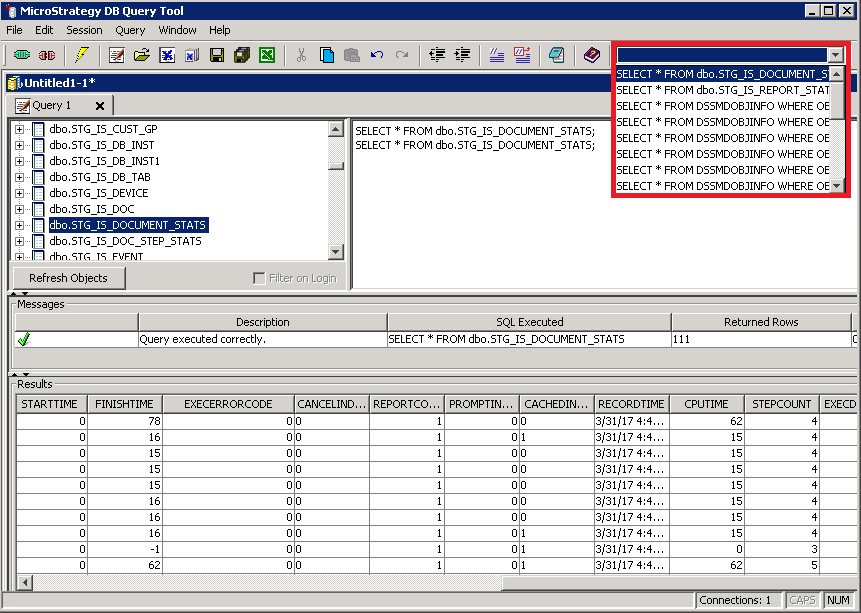Disconnect using the red plug icon
The image size is (861, 613).
47,56
